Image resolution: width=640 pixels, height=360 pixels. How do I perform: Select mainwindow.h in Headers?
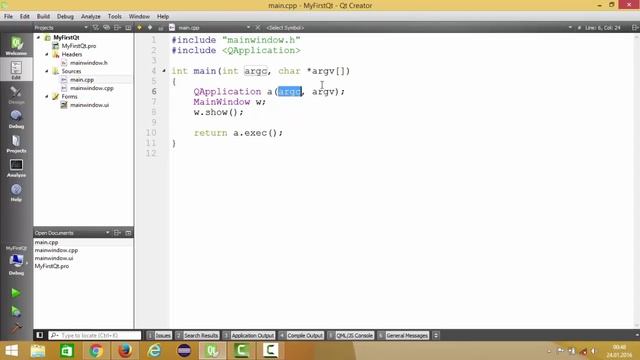click(89, 63)
